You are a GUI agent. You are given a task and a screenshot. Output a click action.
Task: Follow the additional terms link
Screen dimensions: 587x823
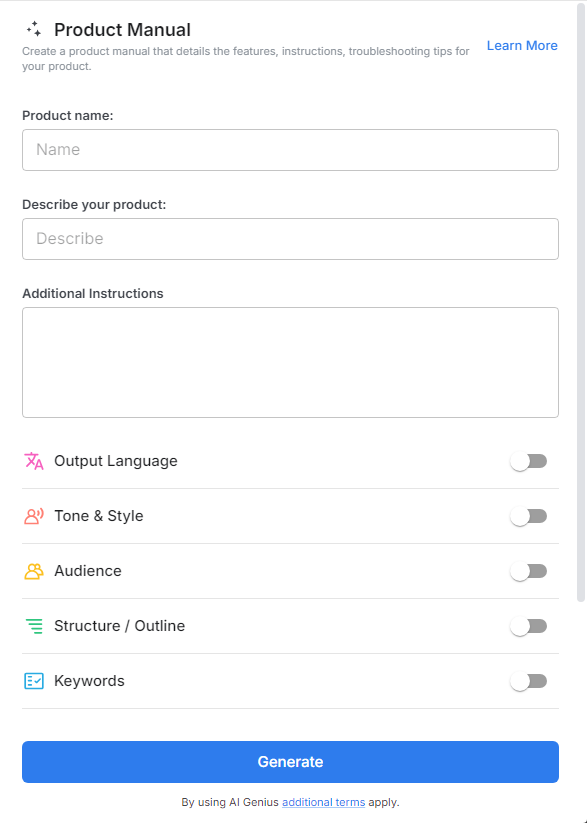pyautogui.click(x=323, y=802)
